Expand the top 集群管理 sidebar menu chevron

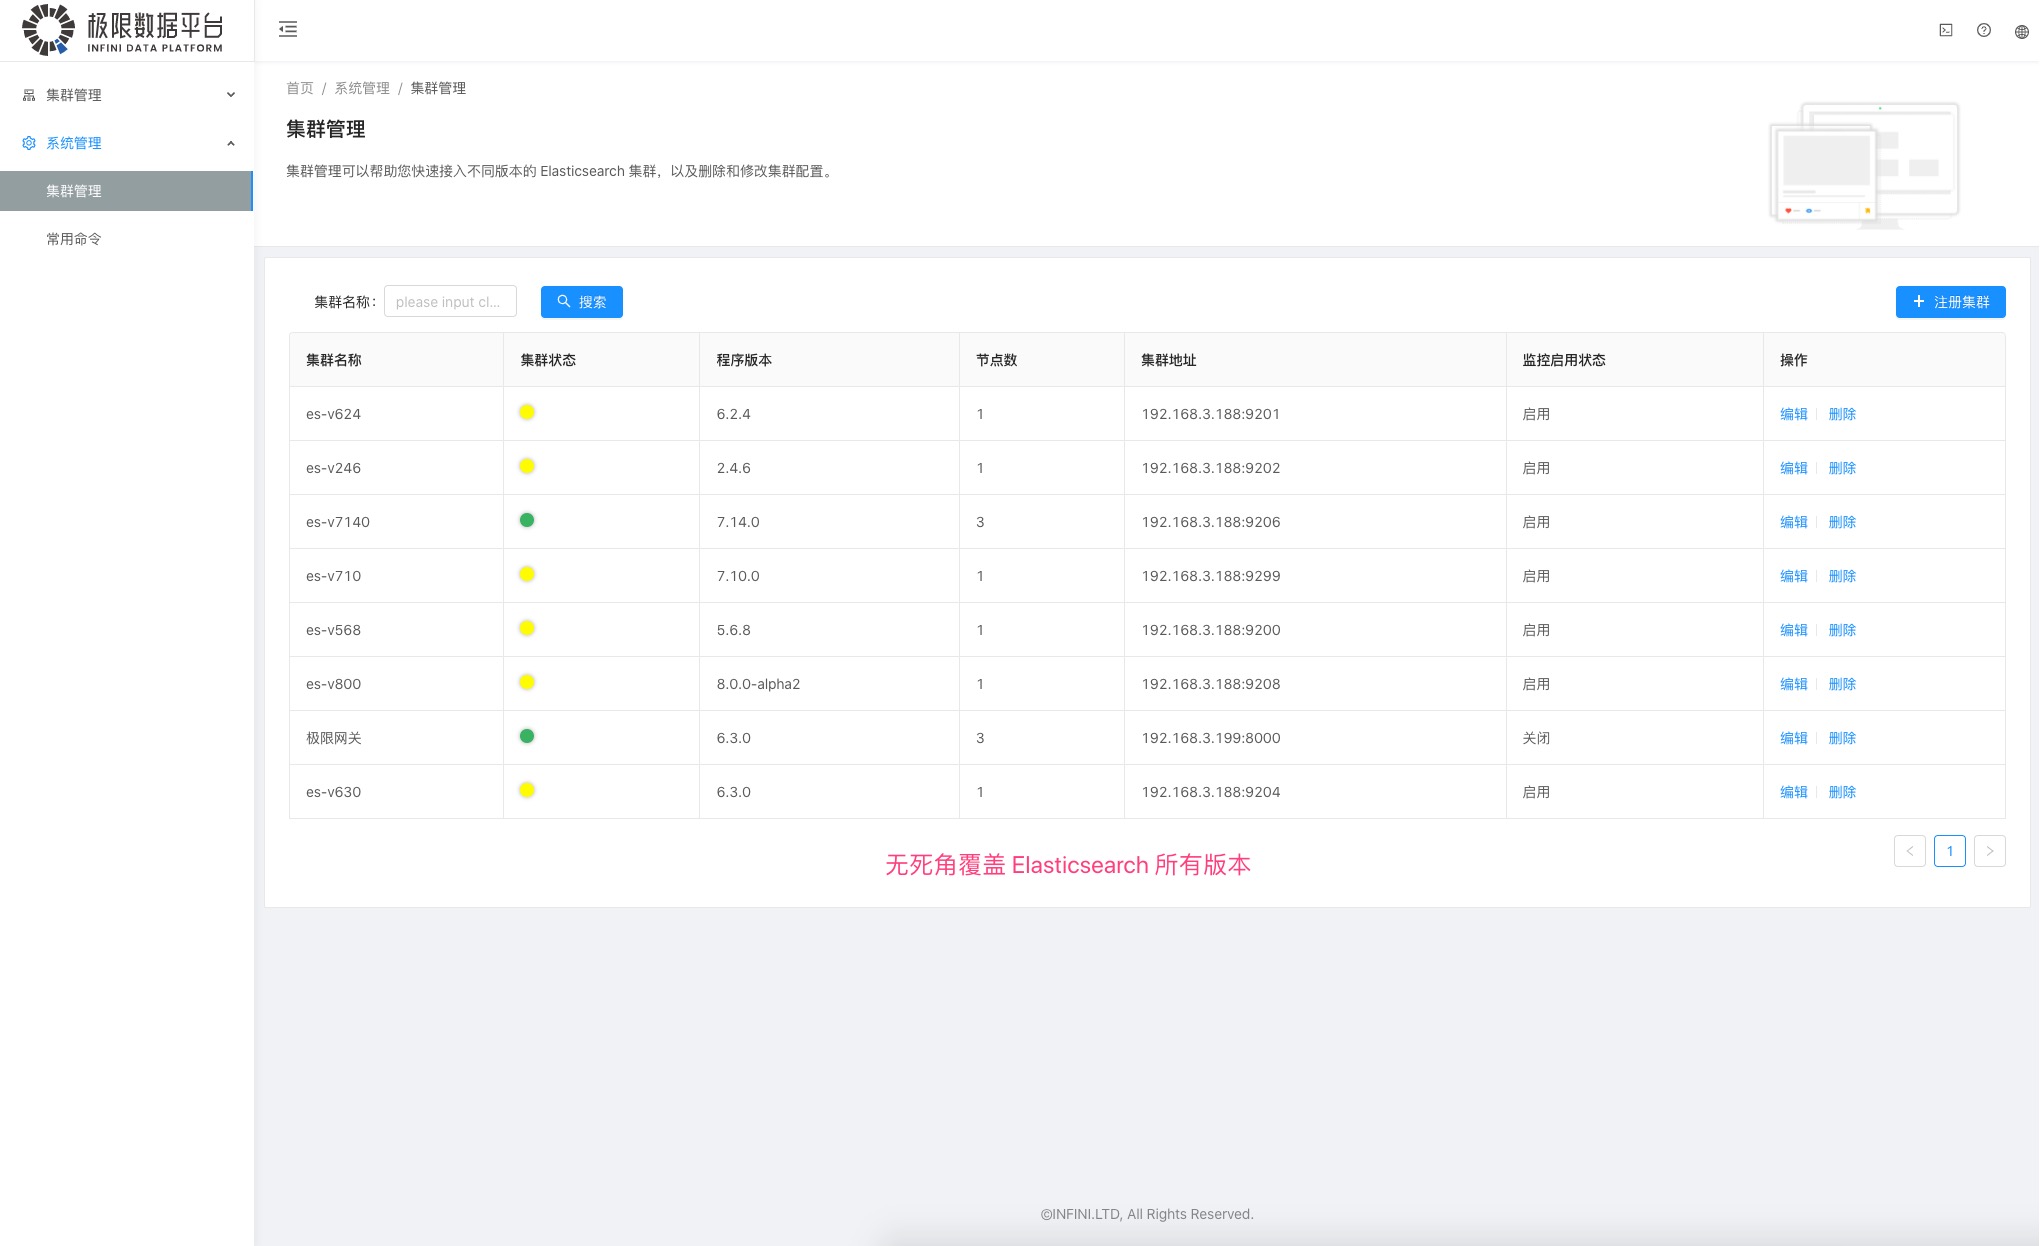[231, 95]
